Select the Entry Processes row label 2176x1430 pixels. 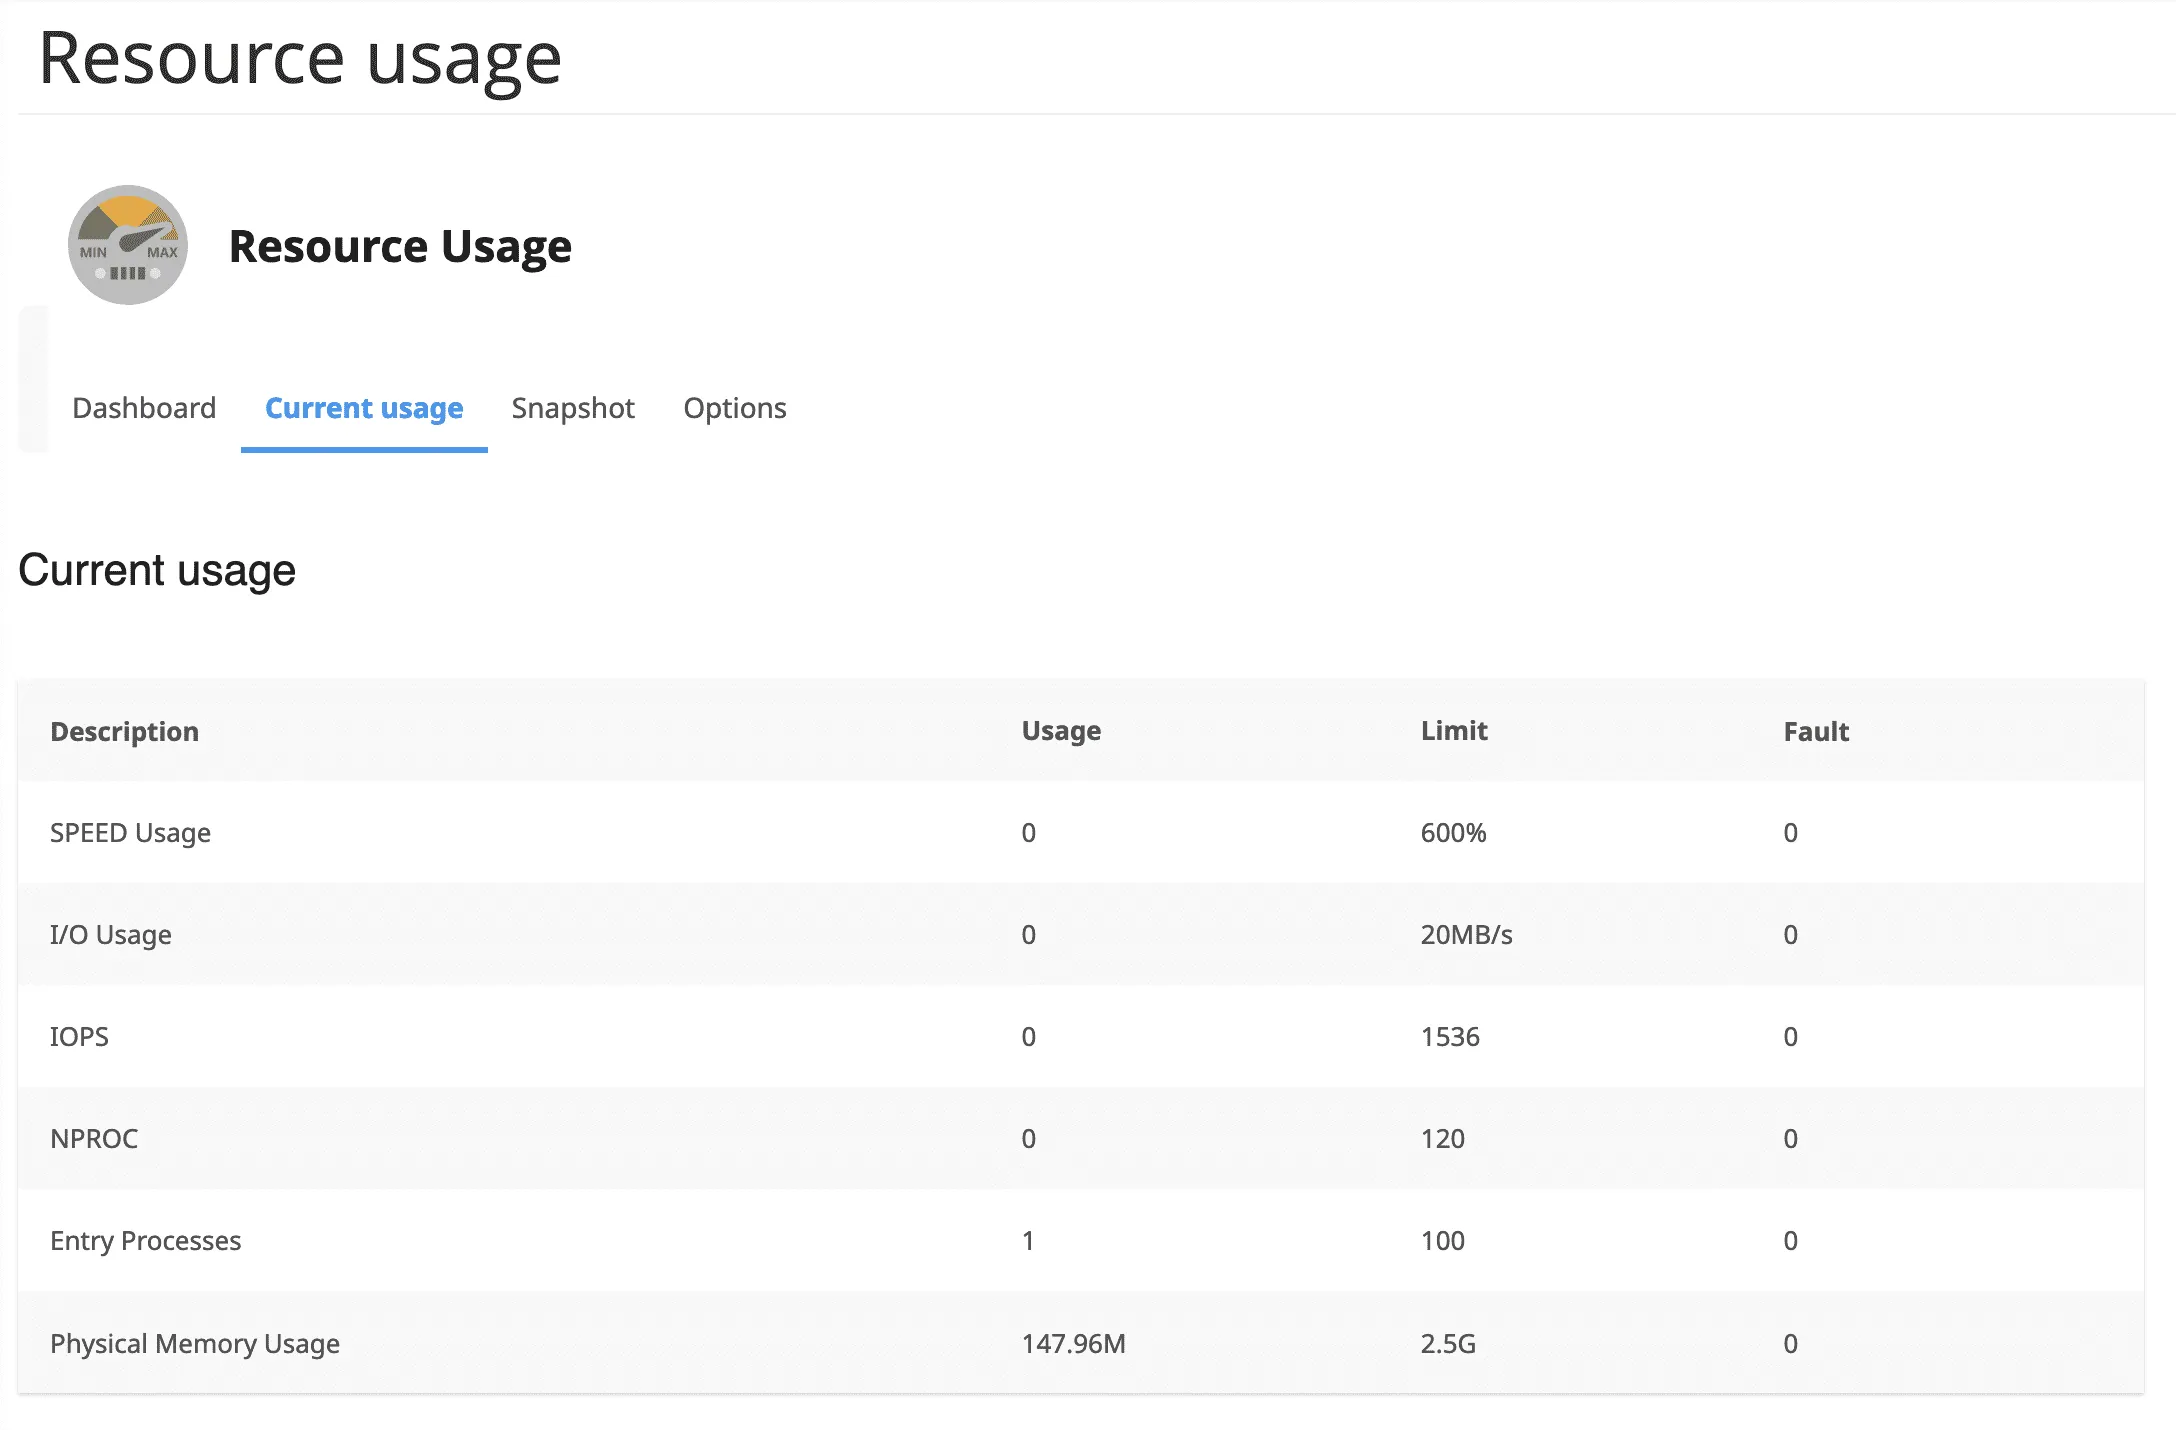click(146, 1241)
